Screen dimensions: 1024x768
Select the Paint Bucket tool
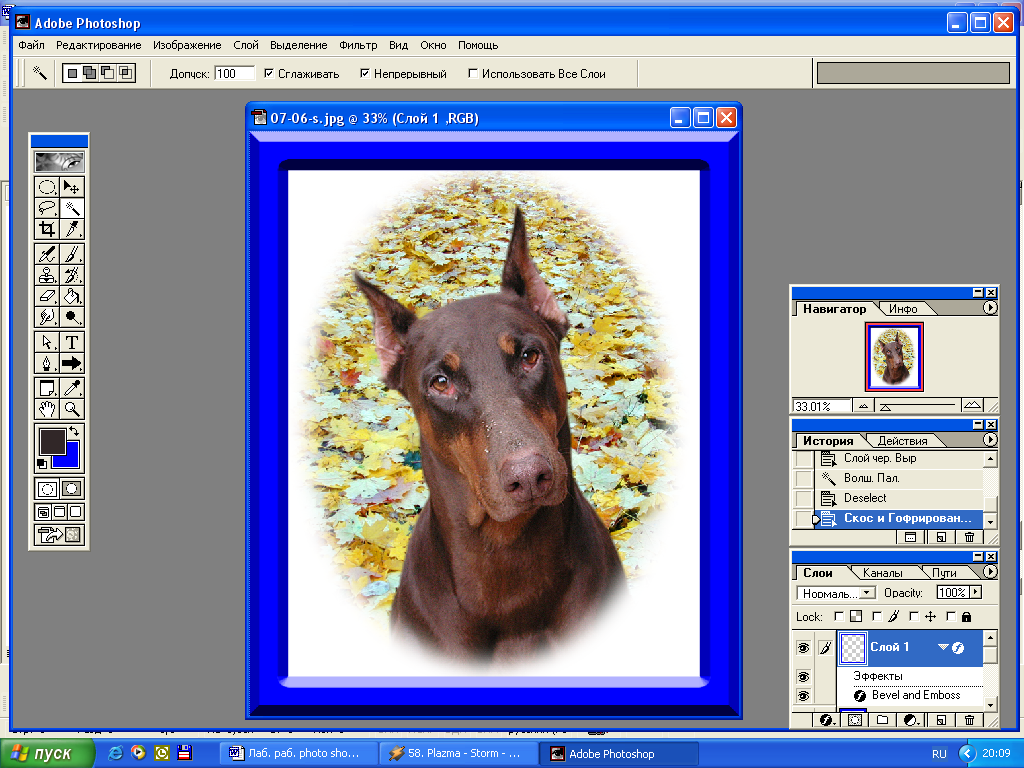click(72, 296)
